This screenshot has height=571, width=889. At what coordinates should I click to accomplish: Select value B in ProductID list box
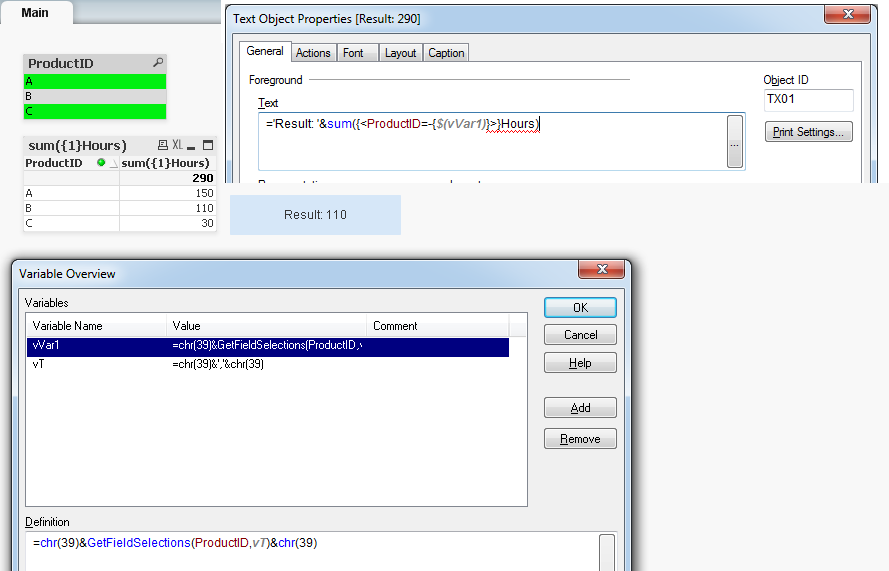94,97
